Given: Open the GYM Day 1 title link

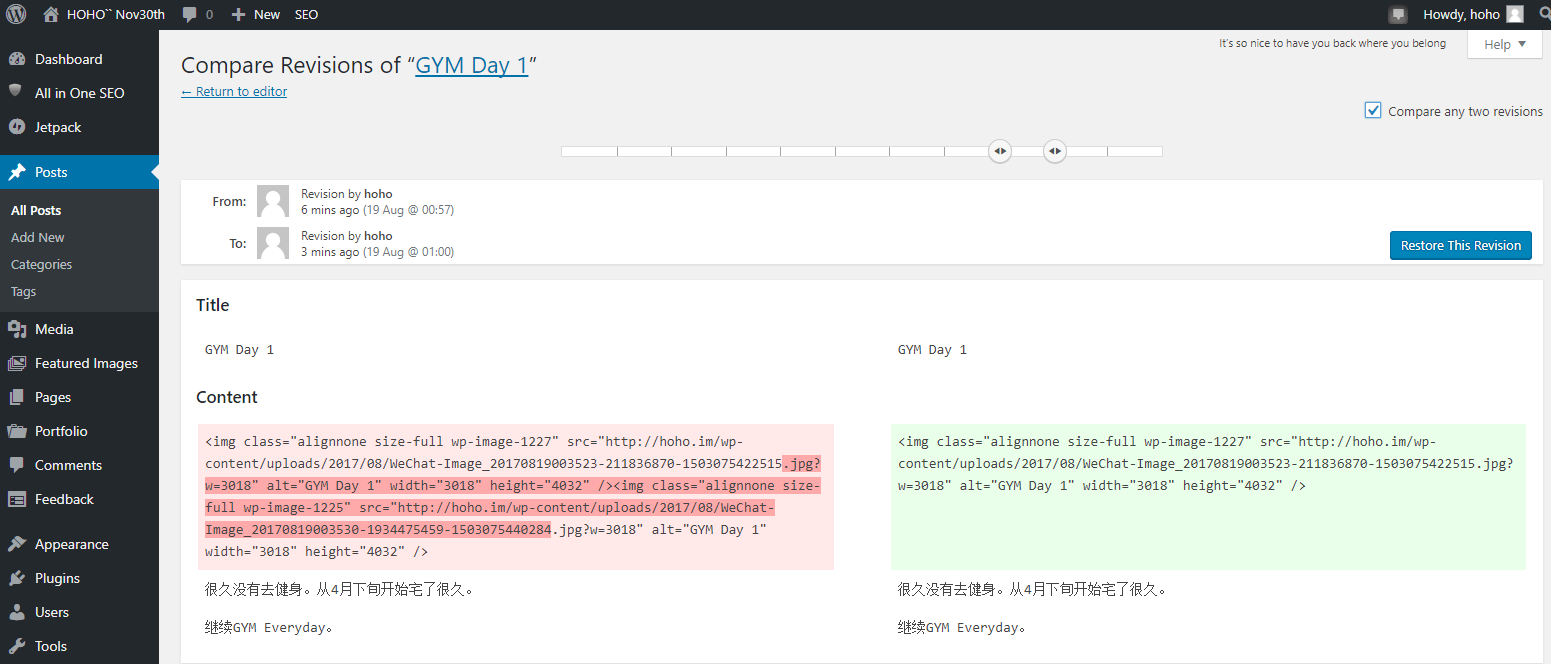Looking at the screenshot, I should click(472, 65).
